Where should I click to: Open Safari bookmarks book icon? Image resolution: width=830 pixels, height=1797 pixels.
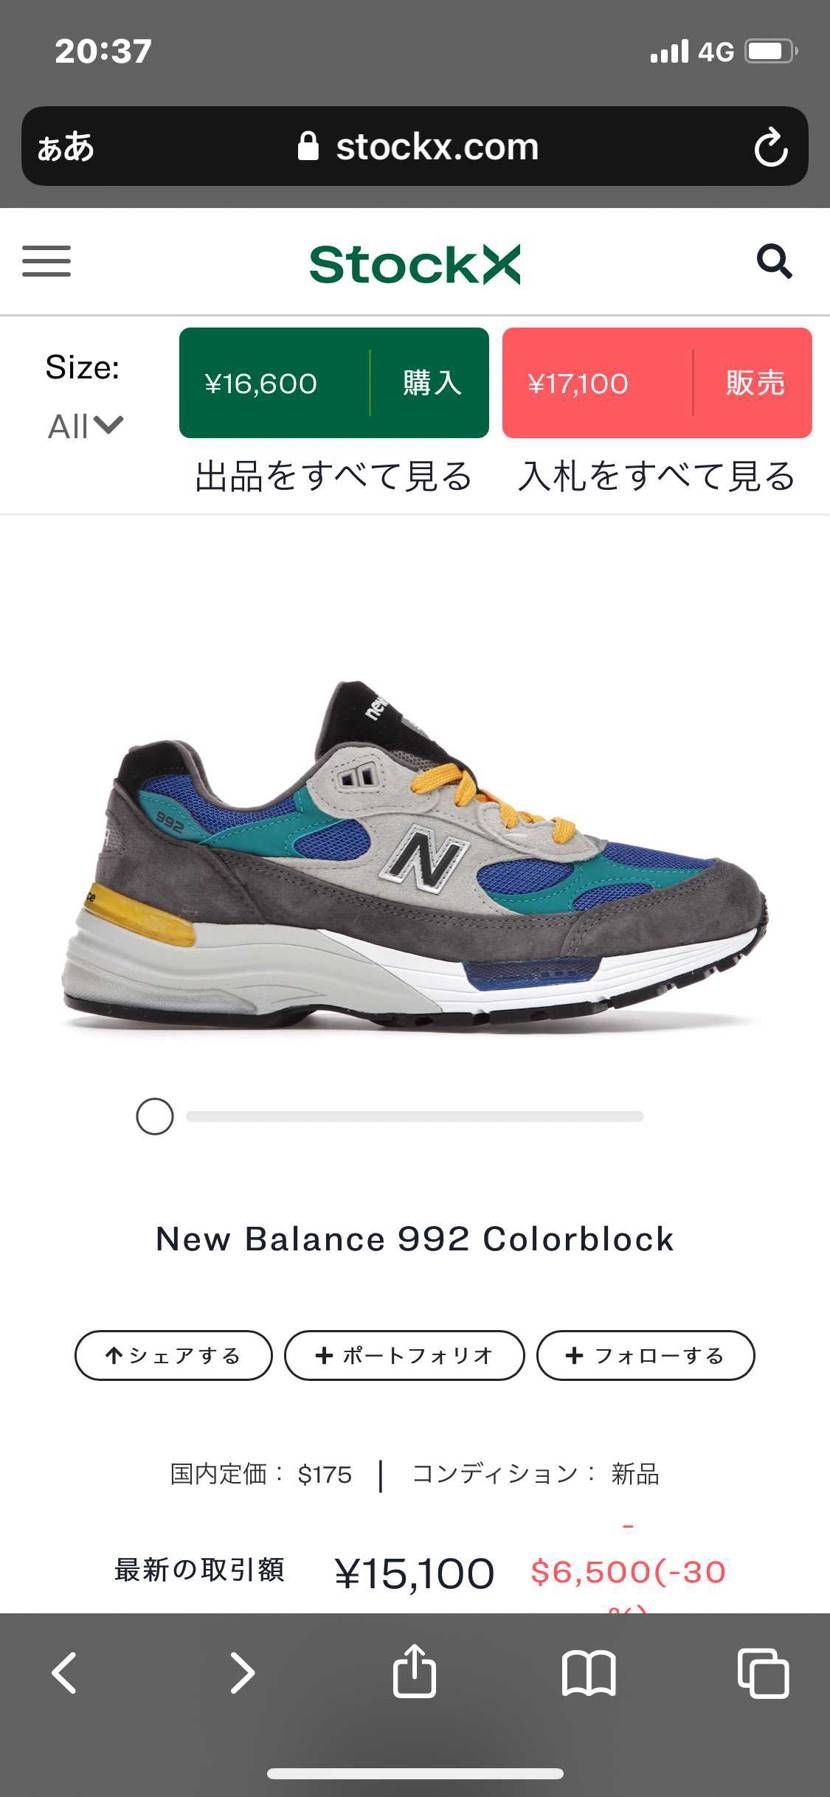tap(589, 1673)
